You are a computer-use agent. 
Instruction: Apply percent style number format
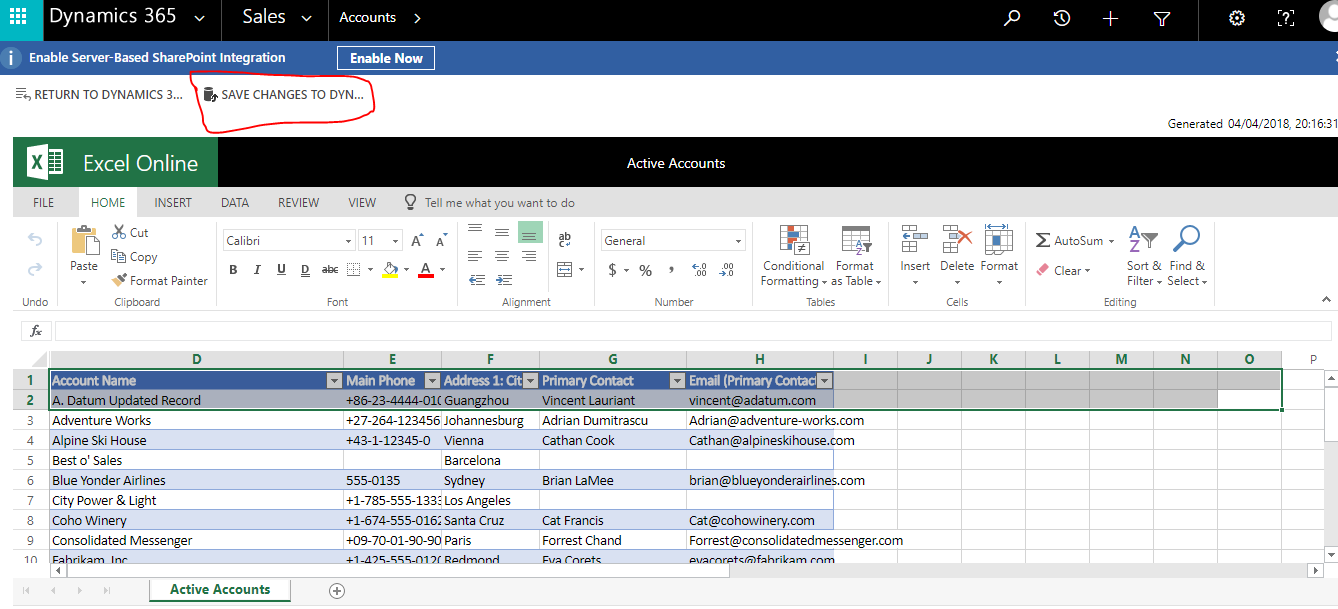(x=646, y=270)
